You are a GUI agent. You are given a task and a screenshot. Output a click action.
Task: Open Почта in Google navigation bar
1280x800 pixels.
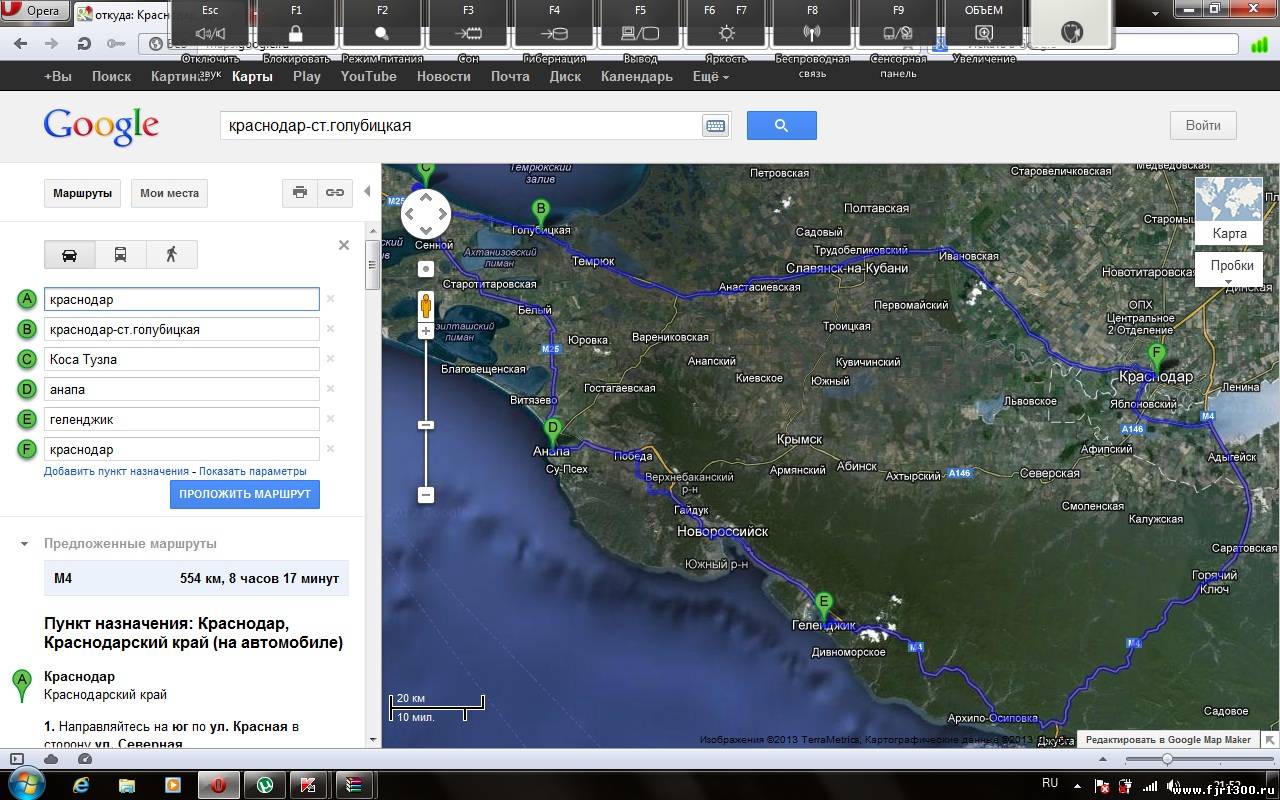(510, 76)
